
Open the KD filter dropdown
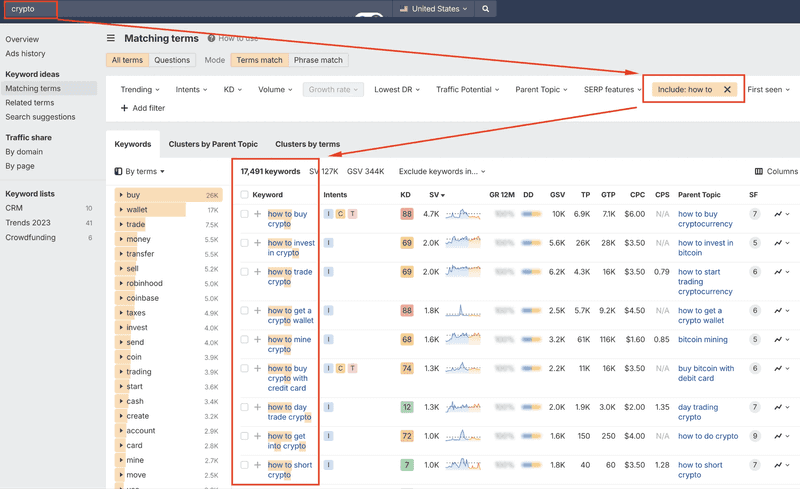pos(233,89)
